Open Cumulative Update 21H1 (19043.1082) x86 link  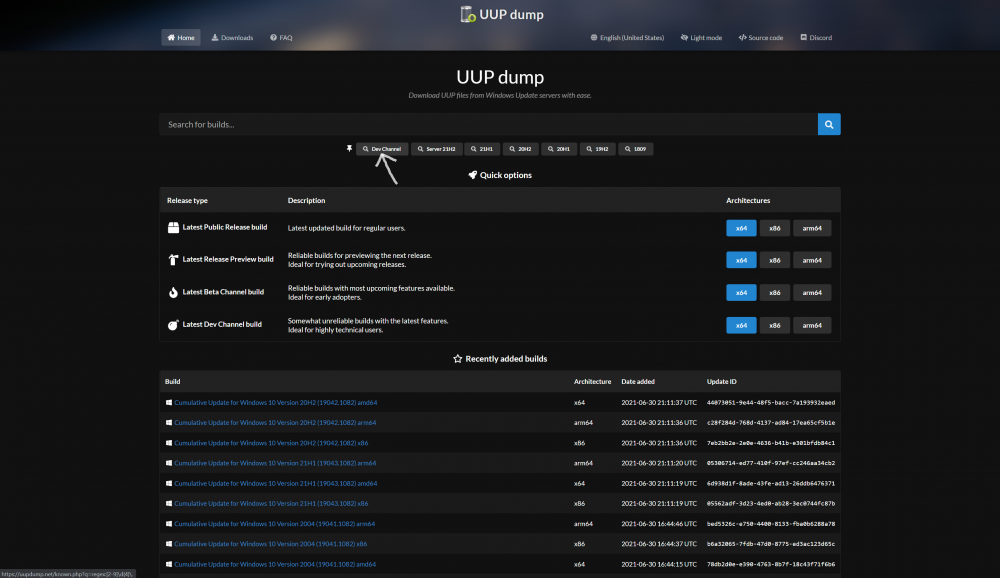pos(271,503)
